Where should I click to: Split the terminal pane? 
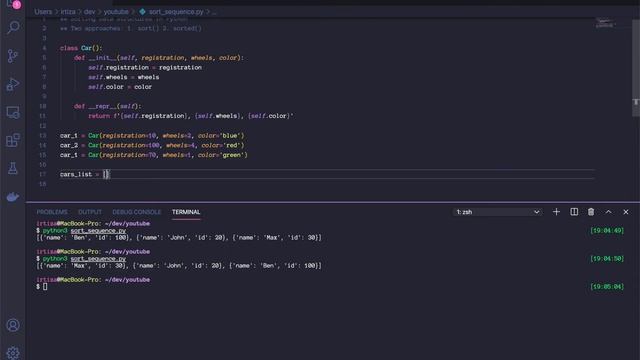pyautogui.click(x=574, y=212)
